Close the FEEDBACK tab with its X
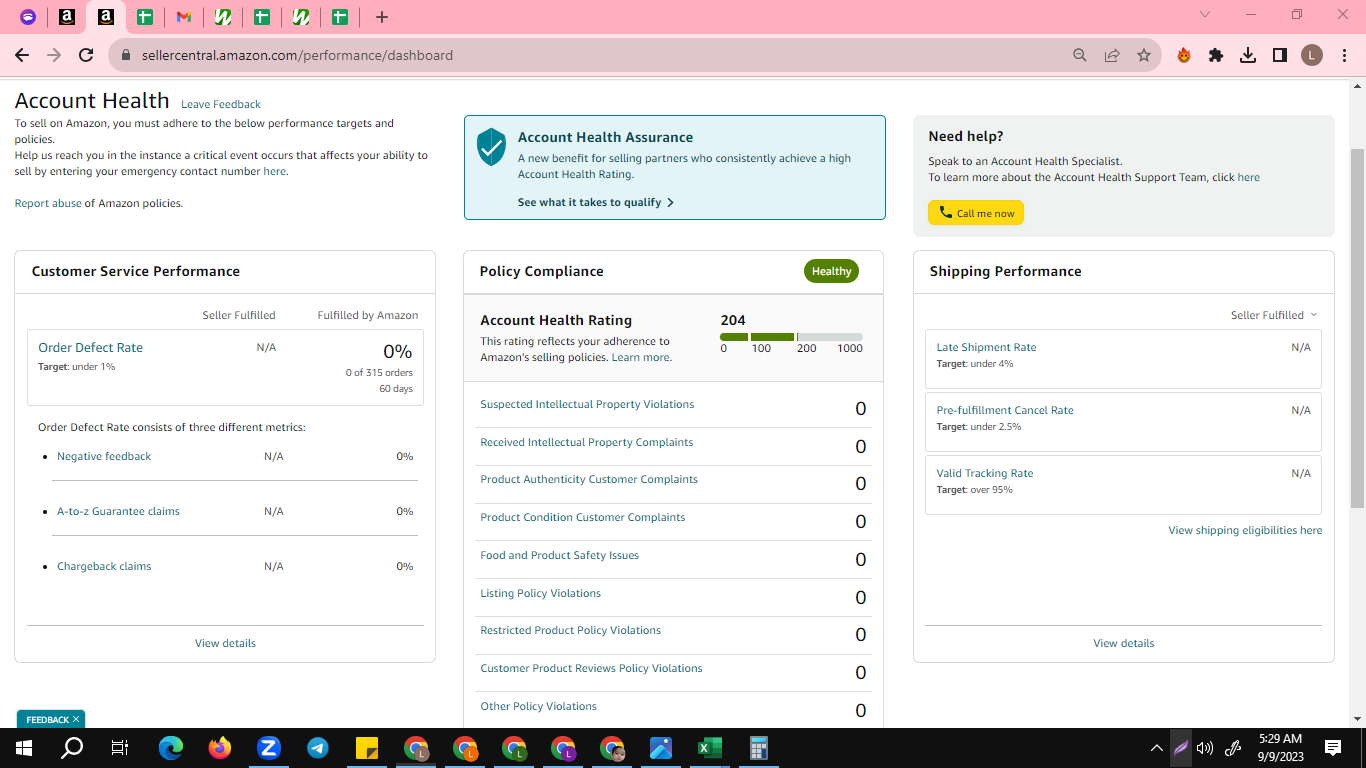This screenshot has width=1366, height=768. (x=76, y=719)
